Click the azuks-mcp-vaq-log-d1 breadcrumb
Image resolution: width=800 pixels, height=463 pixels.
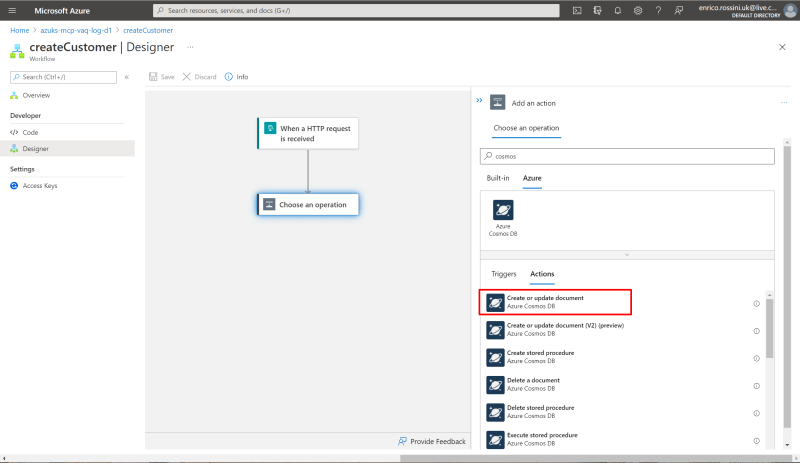[76, 30]
